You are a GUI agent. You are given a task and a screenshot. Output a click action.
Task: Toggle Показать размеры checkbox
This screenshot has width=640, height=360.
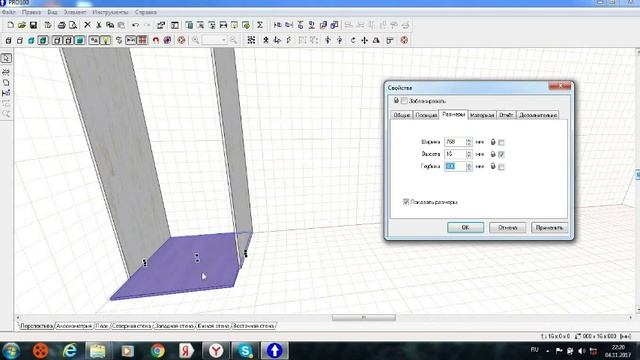pyautogui.click(x=406, y=202)
